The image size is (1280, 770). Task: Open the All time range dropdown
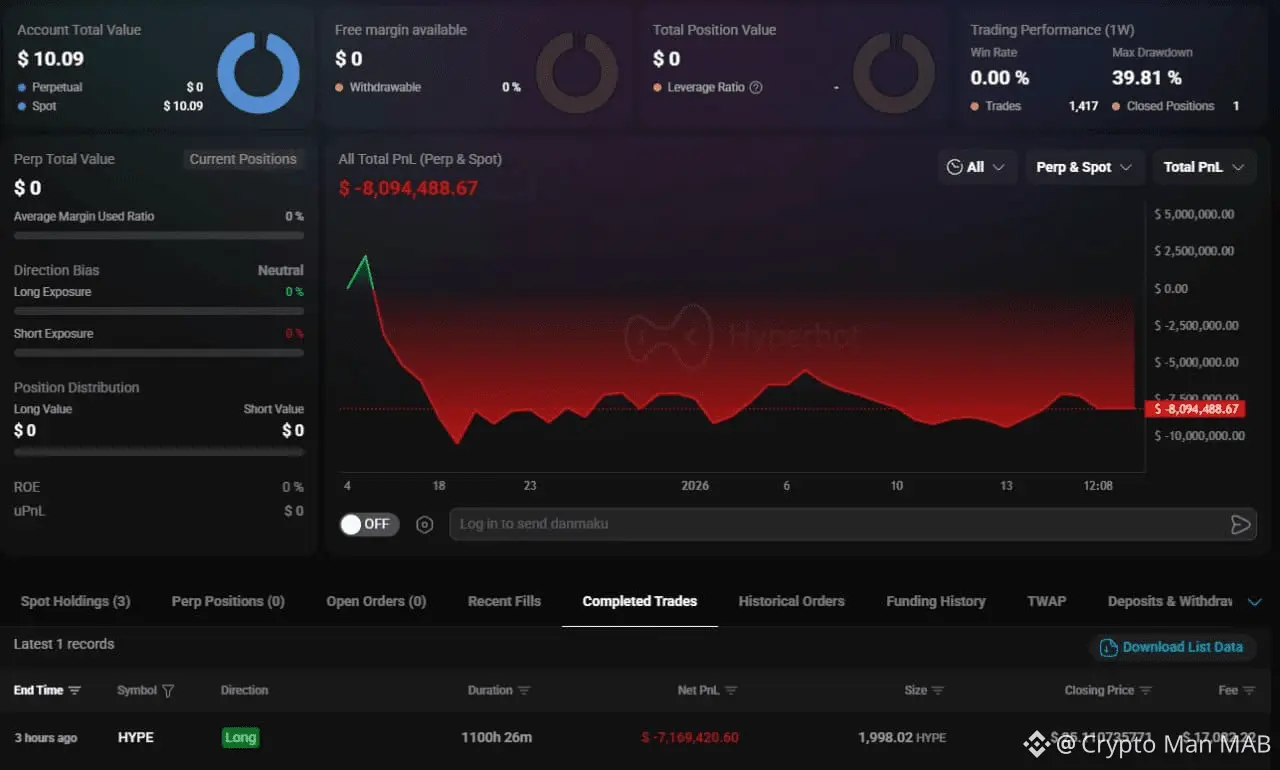tap(978, 167)
